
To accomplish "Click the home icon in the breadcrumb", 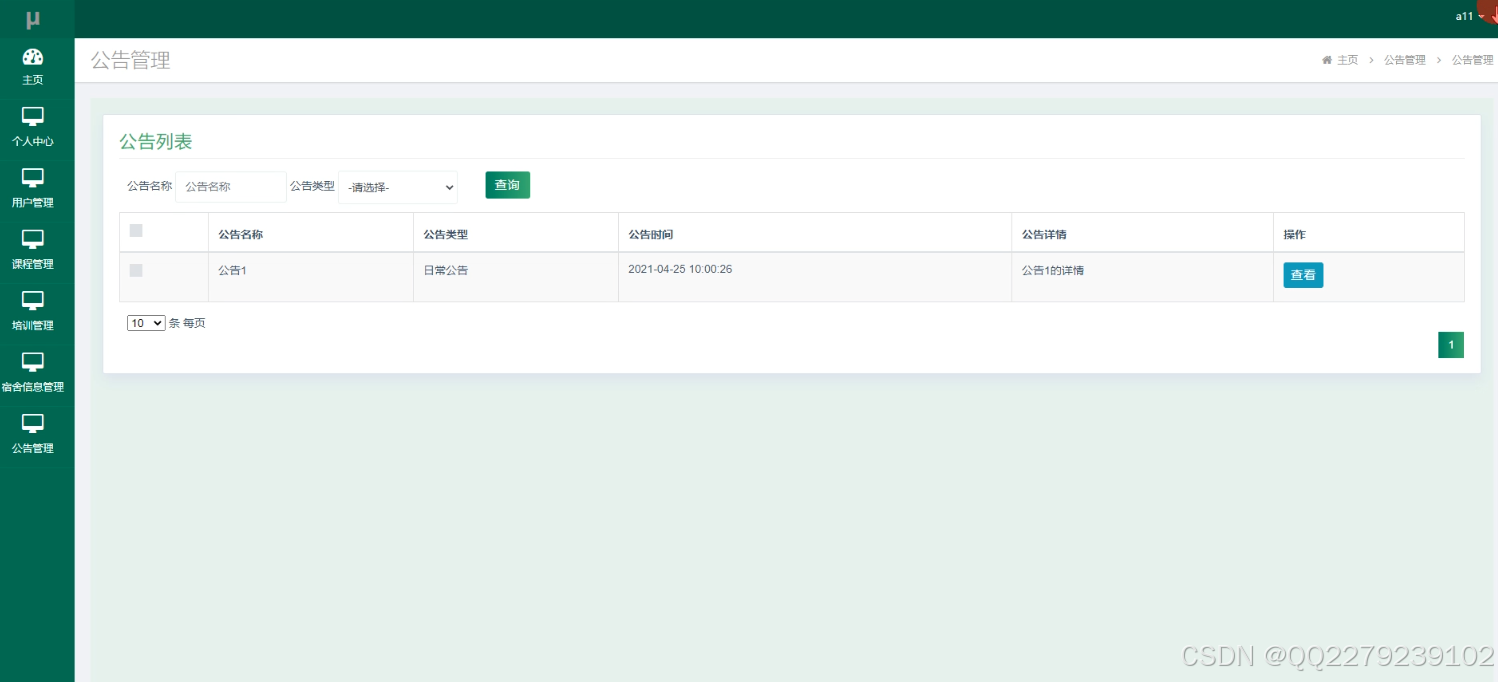I will click(1329, 59).
